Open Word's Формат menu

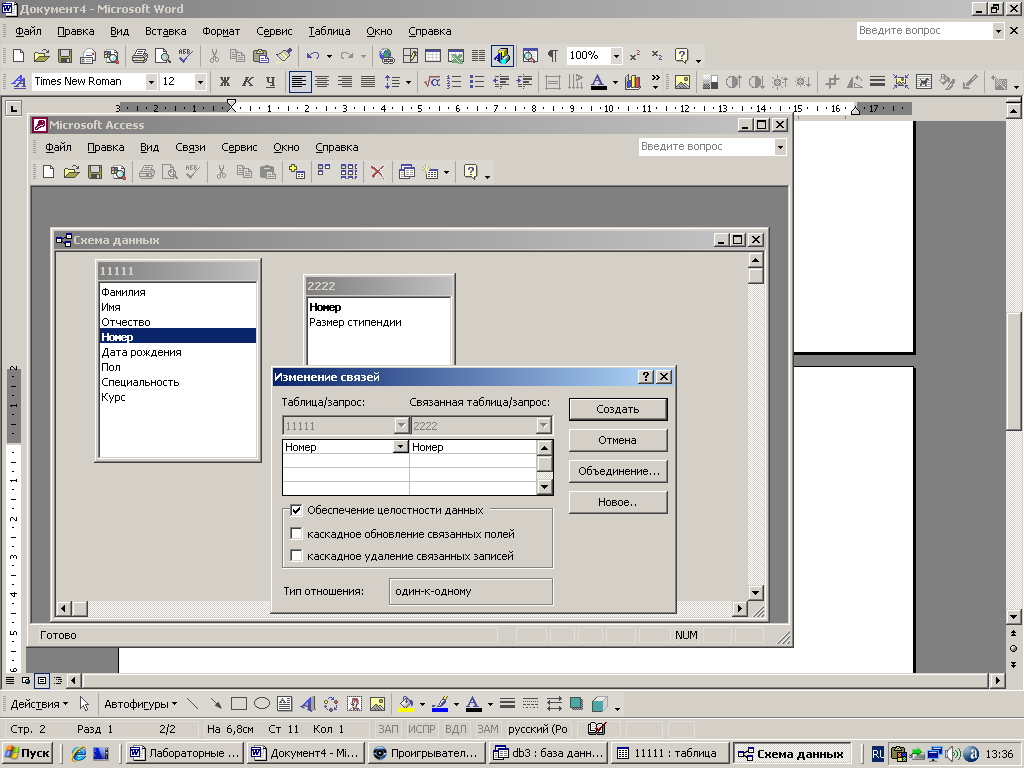[x=221, y=31]
